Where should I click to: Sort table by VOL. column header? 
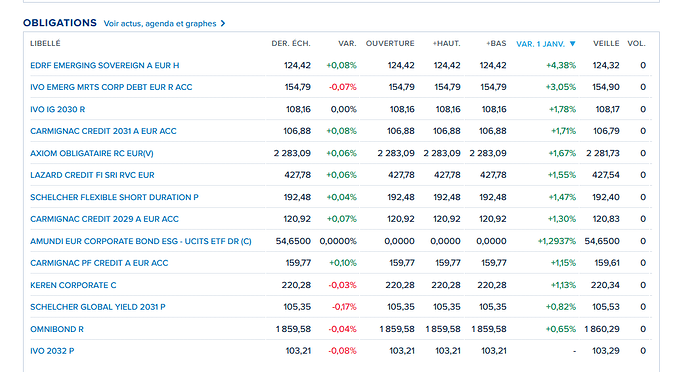(x=636, y=43)
